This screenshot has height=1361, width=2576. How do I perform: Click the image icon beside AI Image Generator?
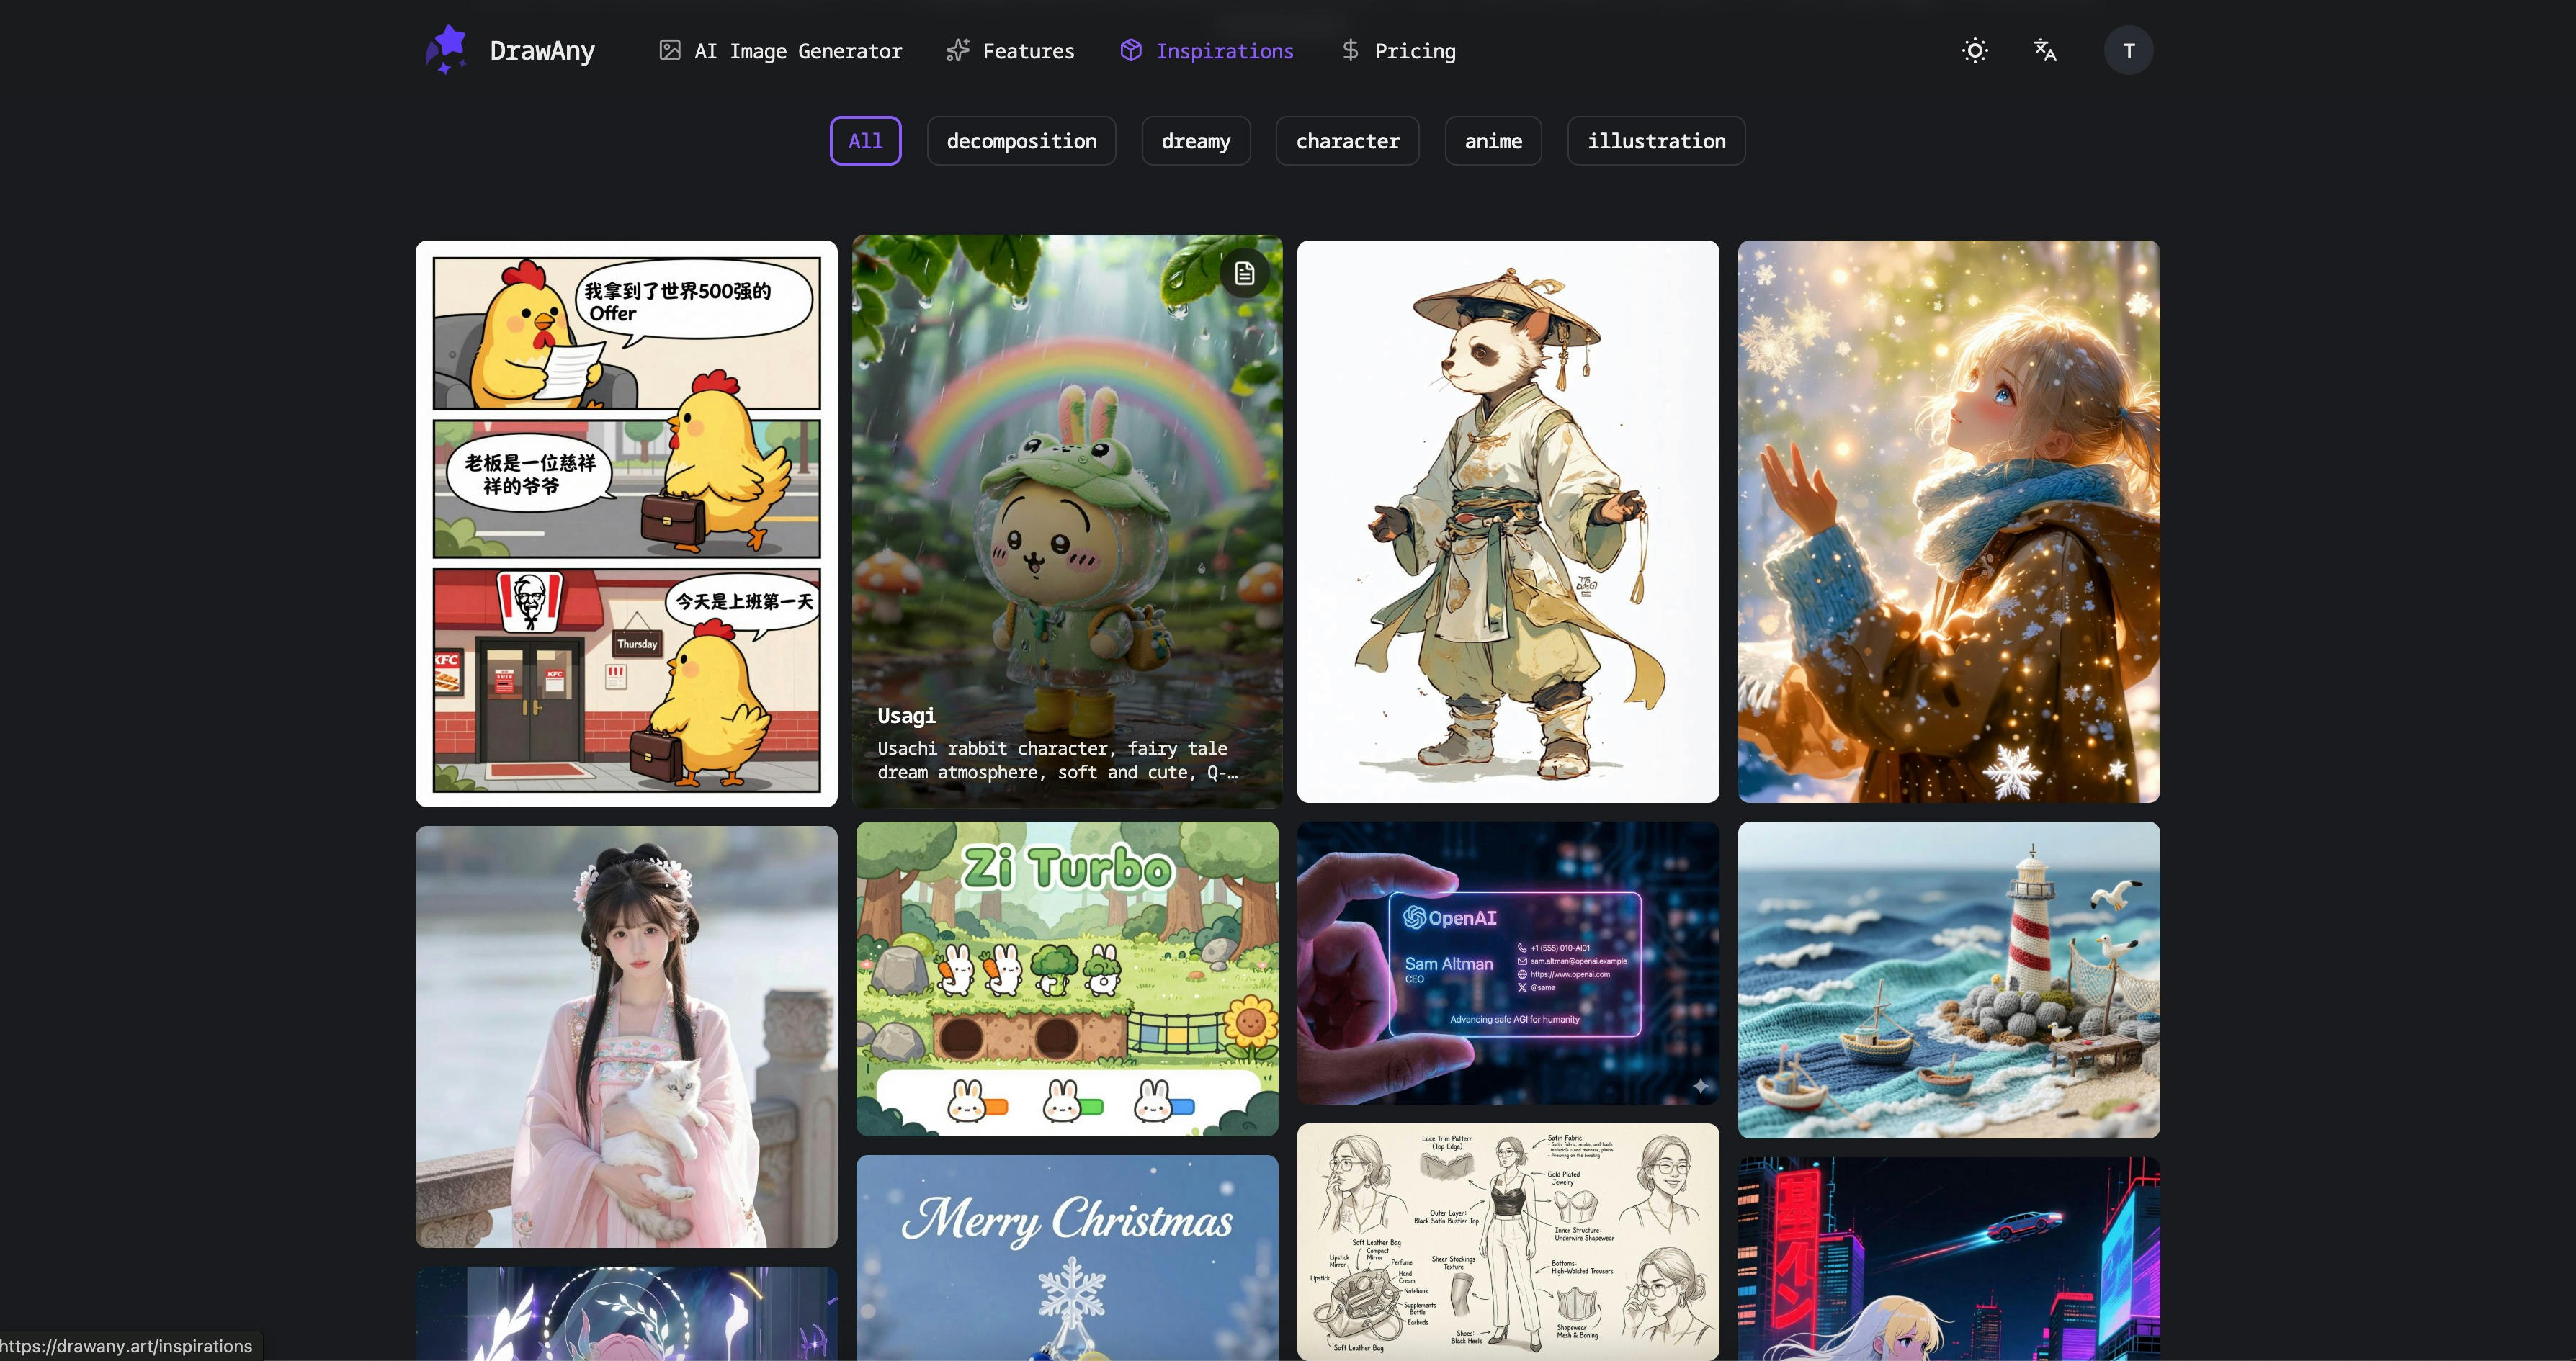(669, 50)
